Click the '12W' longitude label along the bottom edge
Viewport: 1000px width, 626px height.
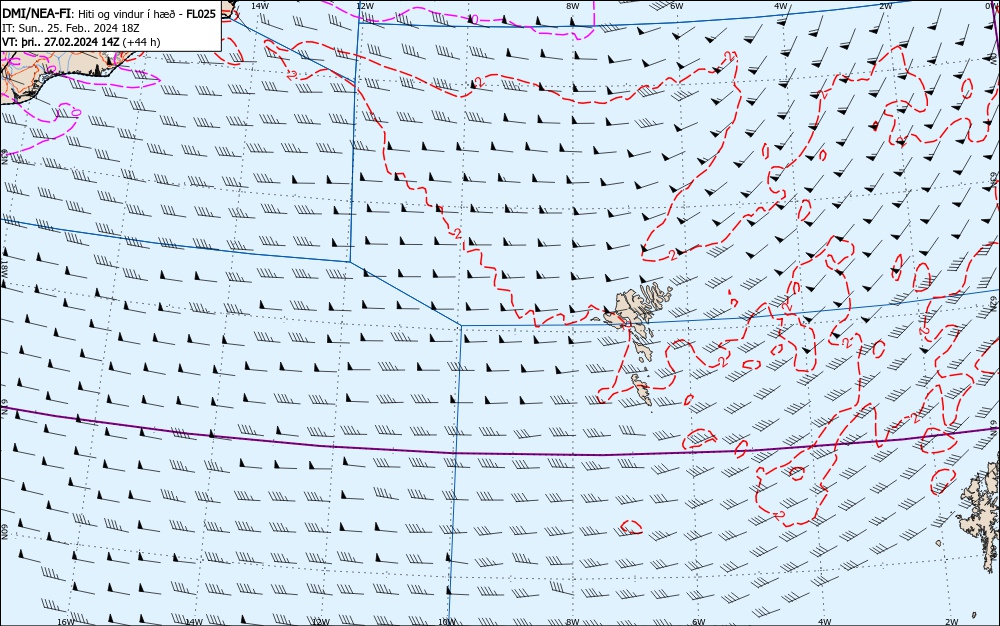(x=321, y=622)
